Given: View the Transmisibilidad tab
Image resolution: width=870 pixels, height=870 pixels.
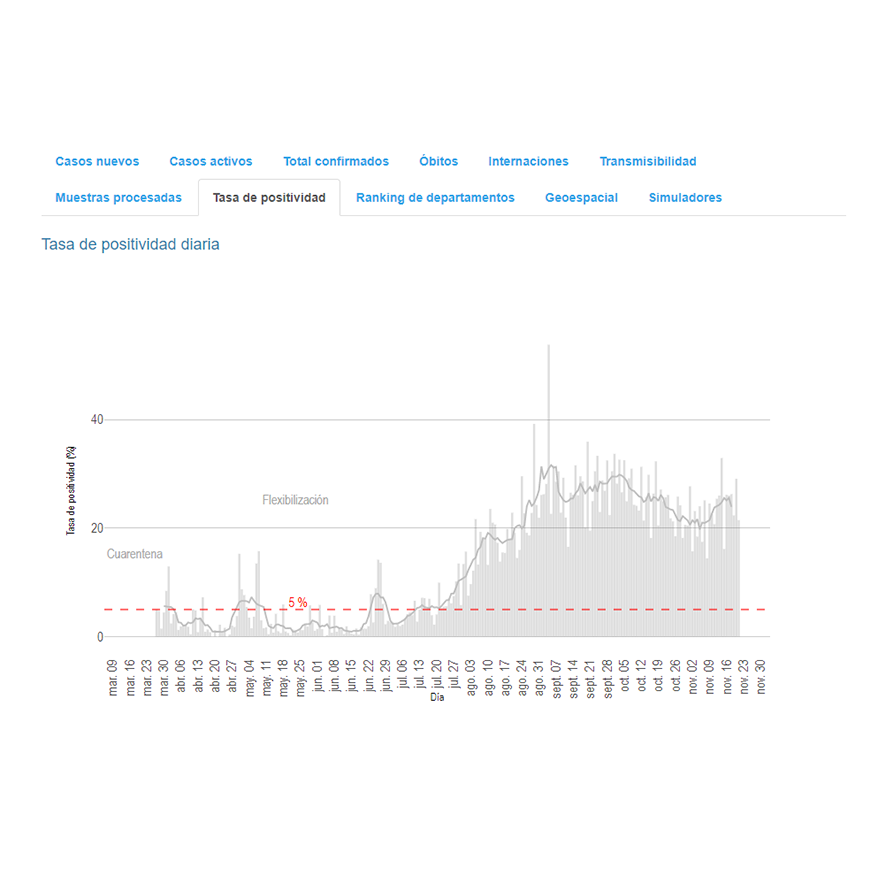Looking at the screenshot, I should coord(647,161).
